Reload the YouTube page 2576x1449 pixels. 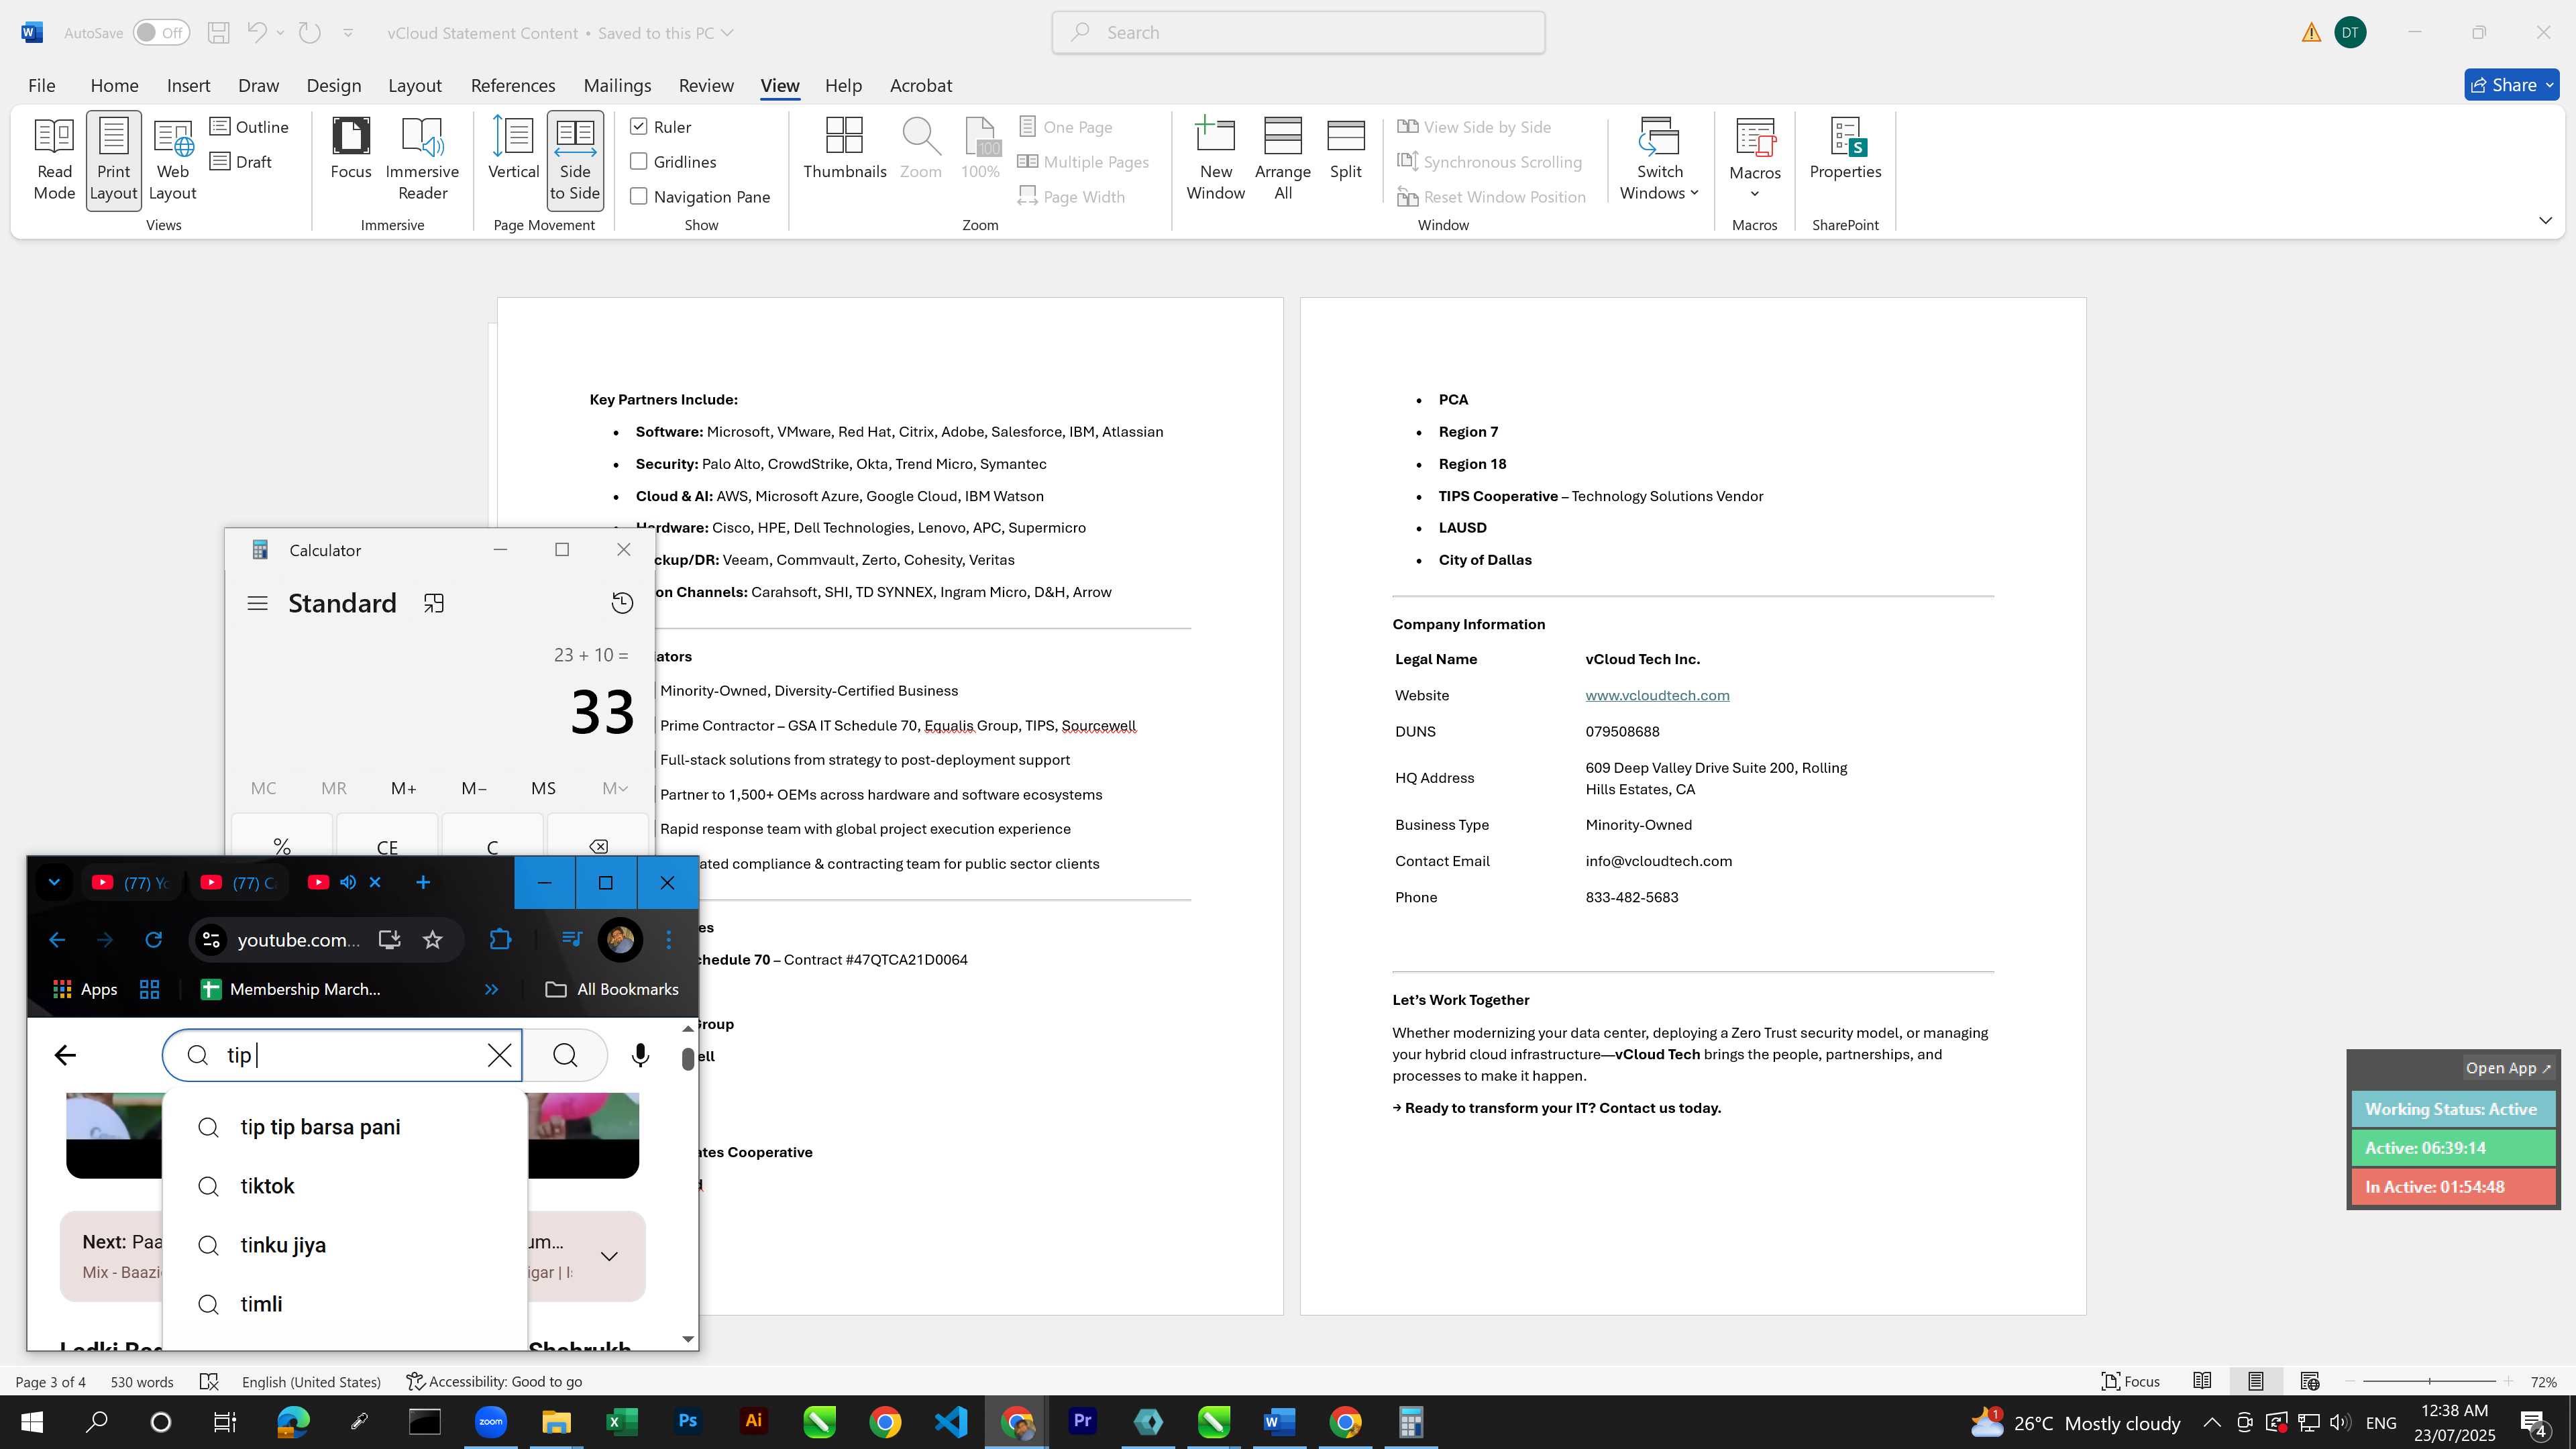coord(153,939)
